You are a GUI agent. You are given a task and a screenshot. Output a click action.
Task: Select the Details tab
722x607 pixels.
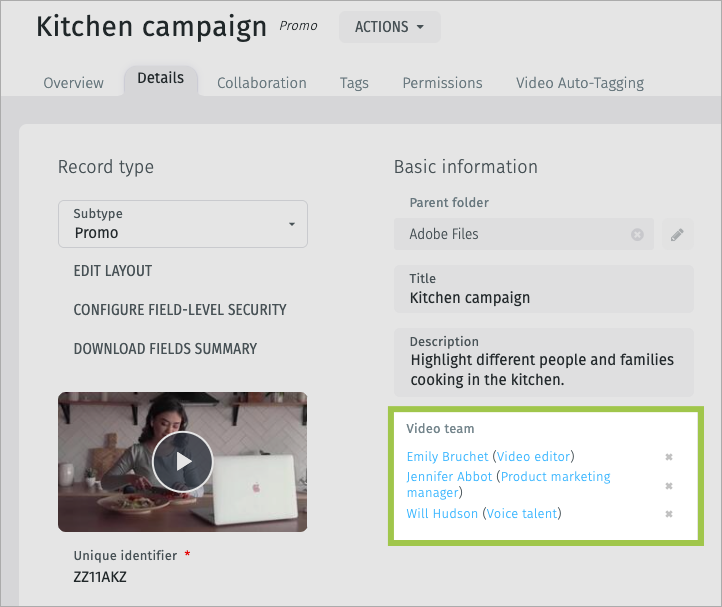coord(161,78)
